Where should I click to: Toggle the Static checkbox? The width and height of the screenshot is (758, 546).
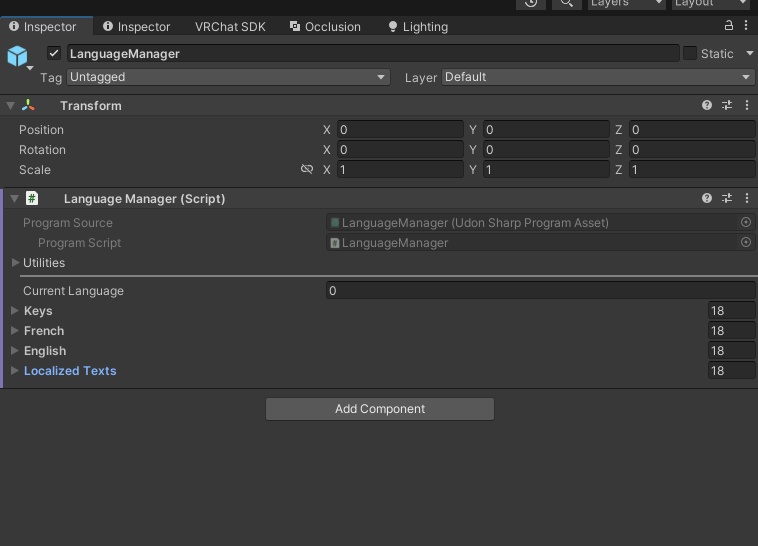[690, 53]
